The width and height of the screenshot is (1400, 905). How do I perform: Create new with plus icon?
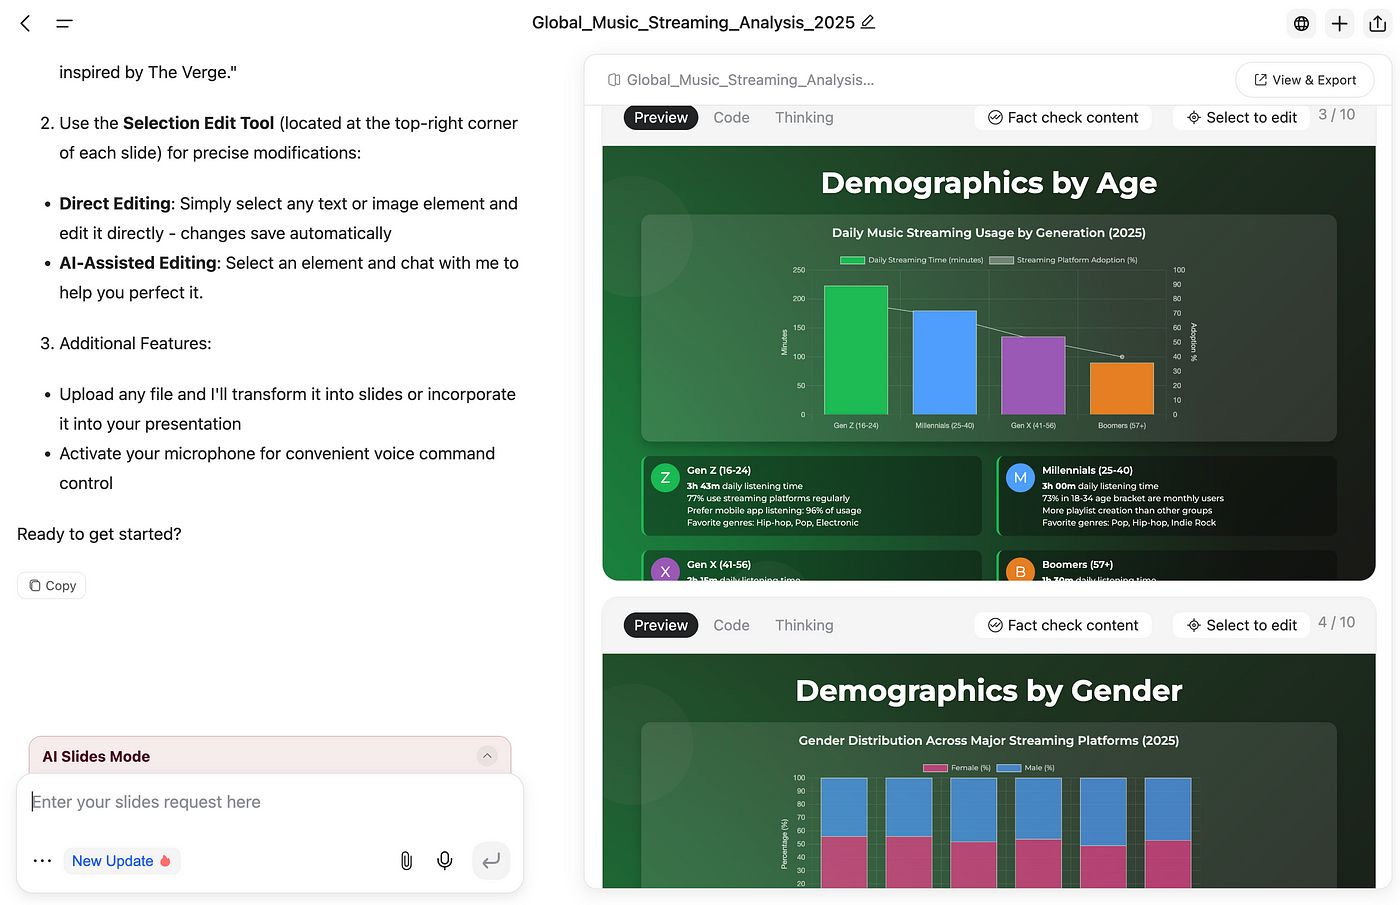(1339, 23)
